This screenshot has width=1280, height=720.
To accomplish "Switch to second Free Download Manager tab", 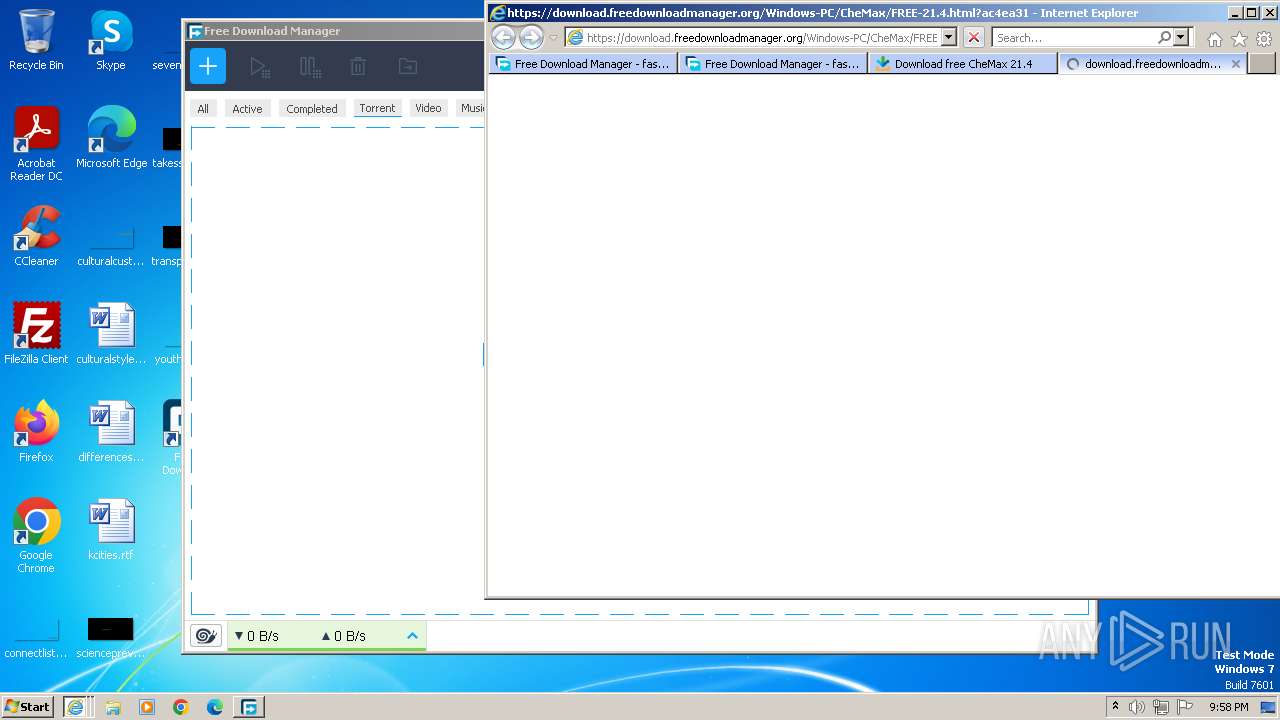I will point(773,64).
